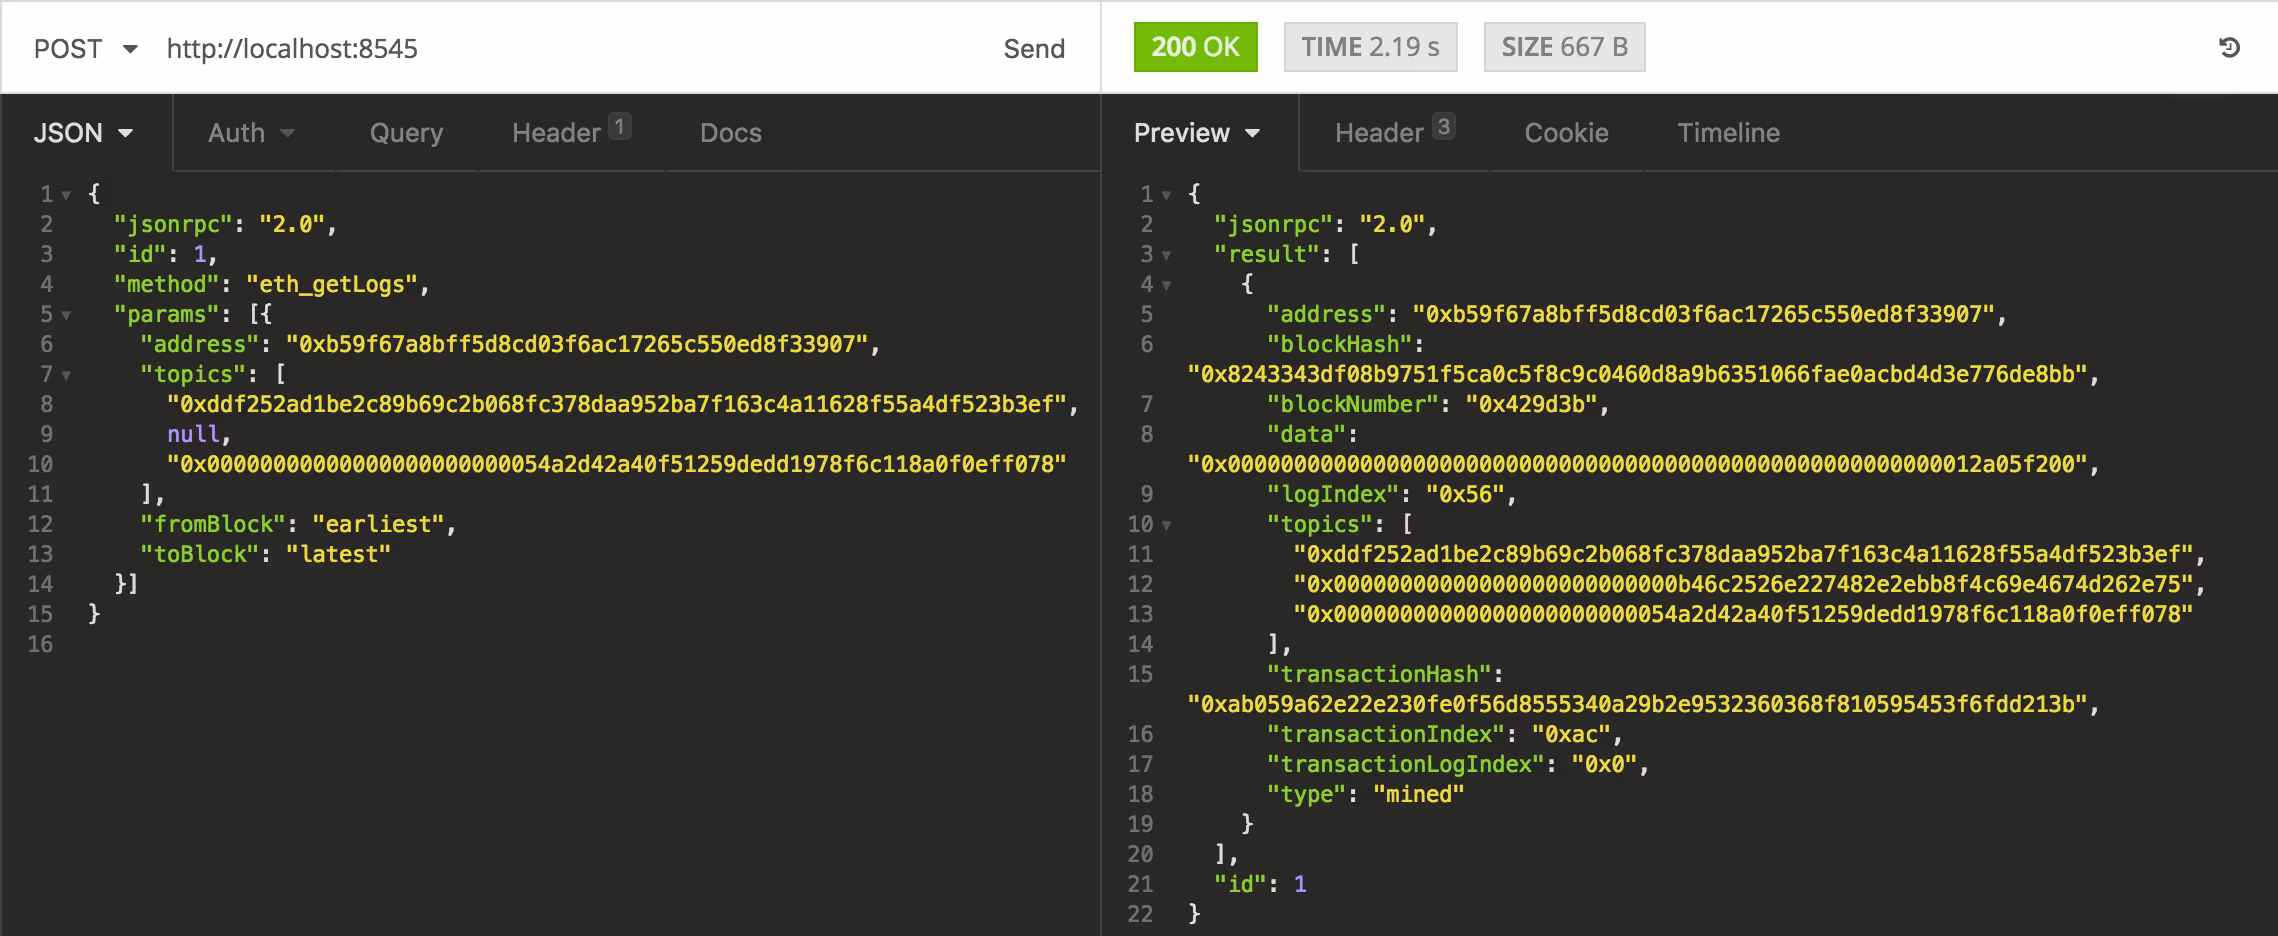Open the POST method dropdown
This screenshot has height=936, width=2278.
click(85, 49)
